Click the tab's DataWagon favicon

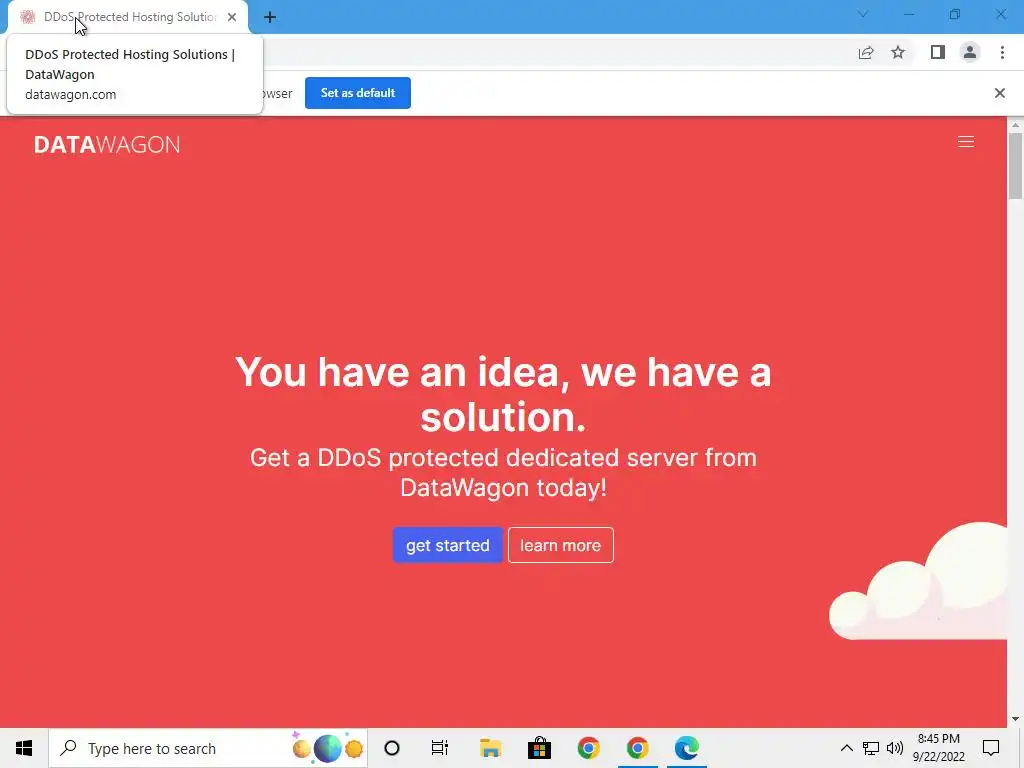coord(27,17)
